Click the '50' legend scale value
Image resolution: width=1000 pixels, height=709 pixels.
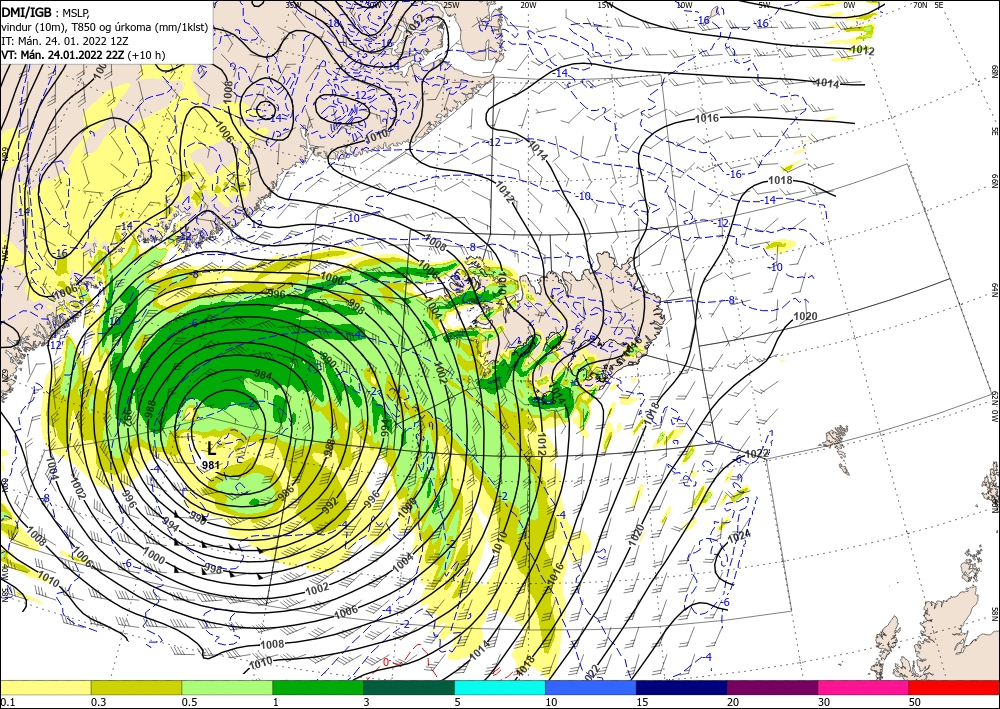[x=915, y=702]
